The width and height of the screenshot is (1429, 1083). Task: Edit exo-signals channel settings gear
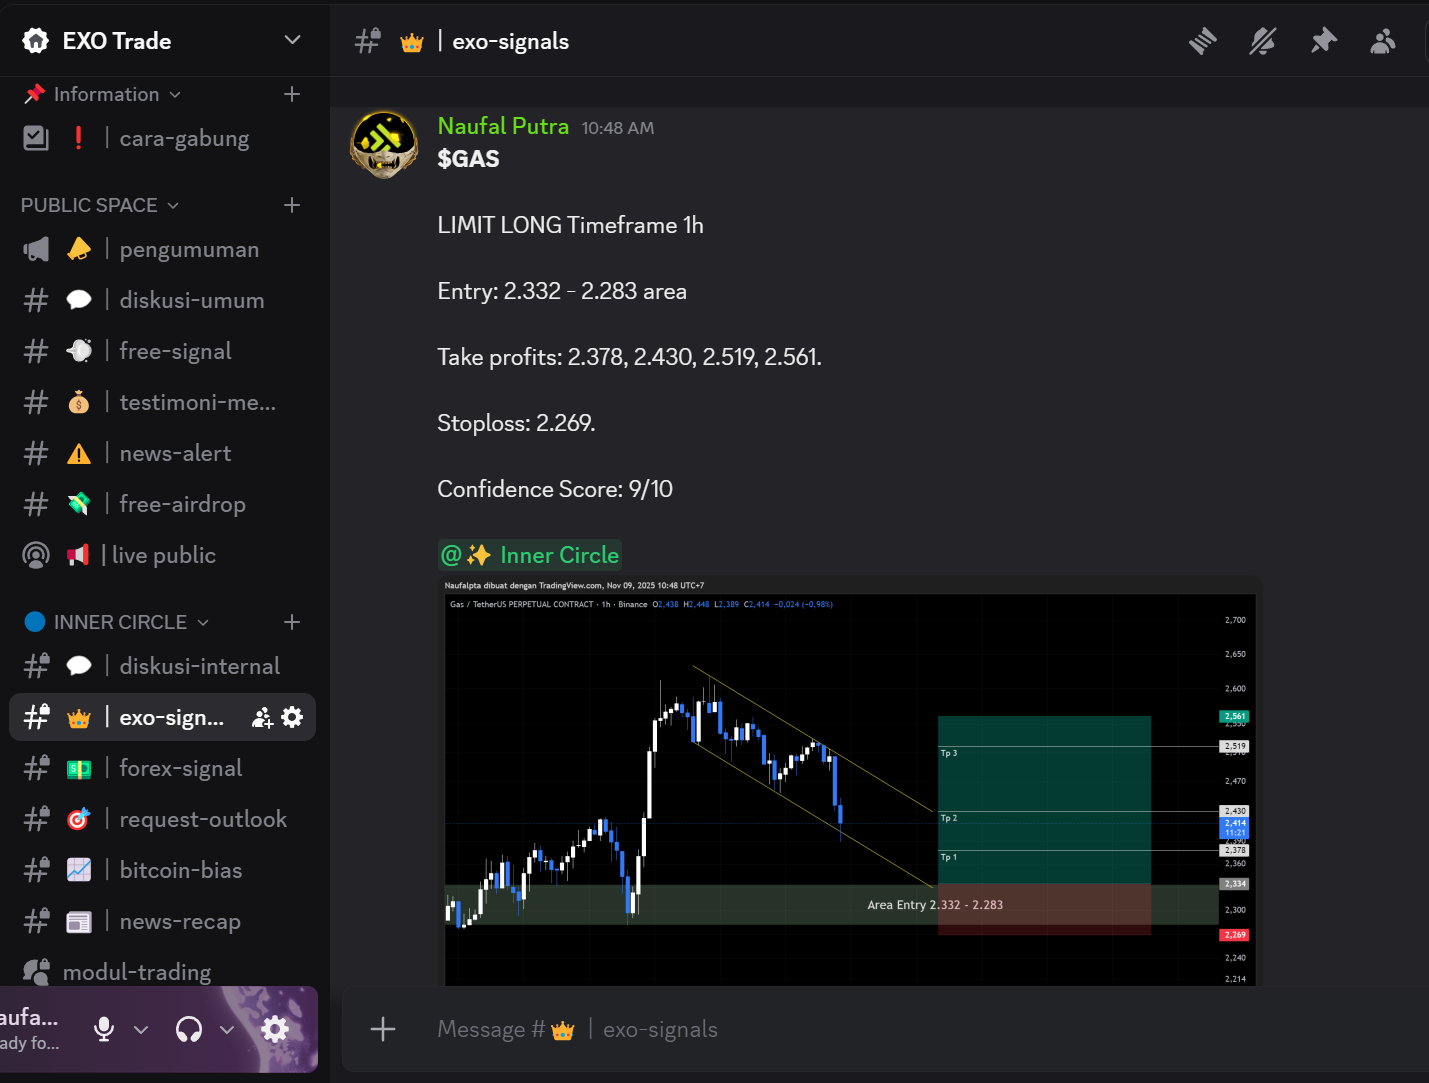click(x=292, y=717)
